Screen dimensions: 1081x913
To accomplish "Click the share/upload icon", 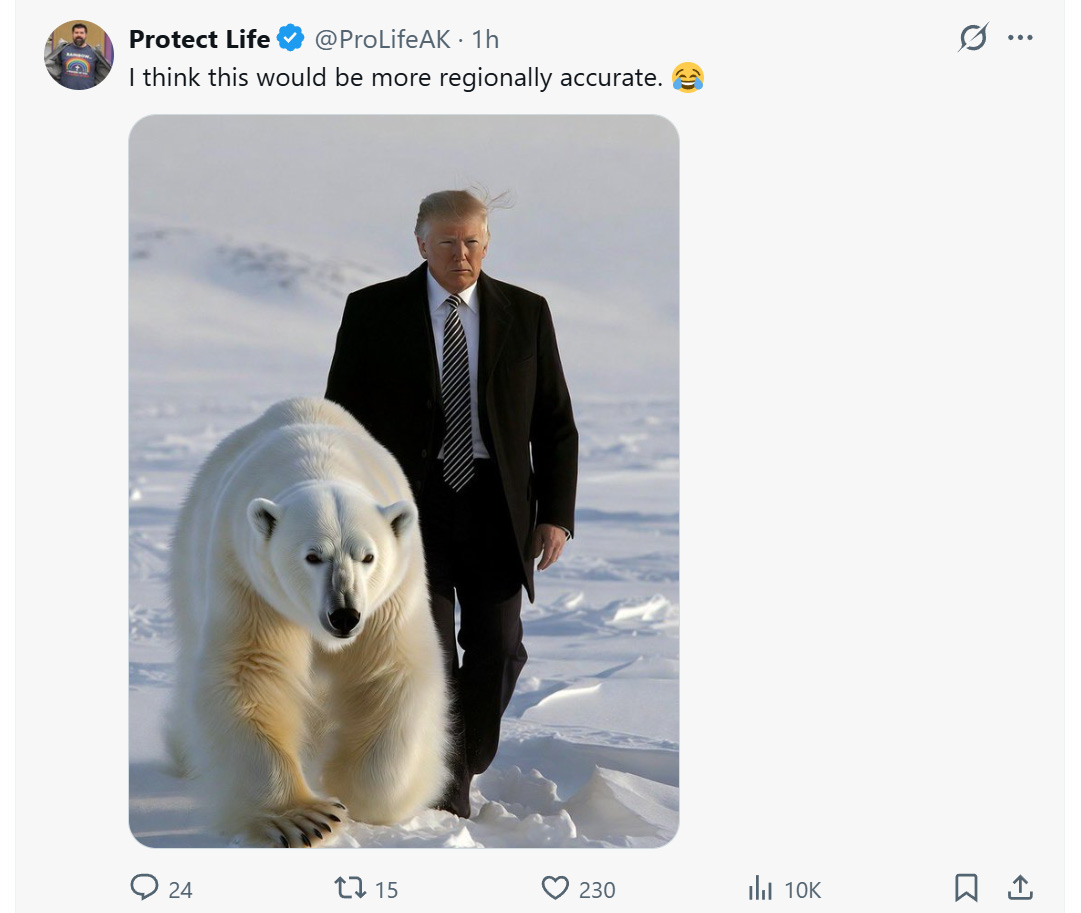I will 1021,887.
